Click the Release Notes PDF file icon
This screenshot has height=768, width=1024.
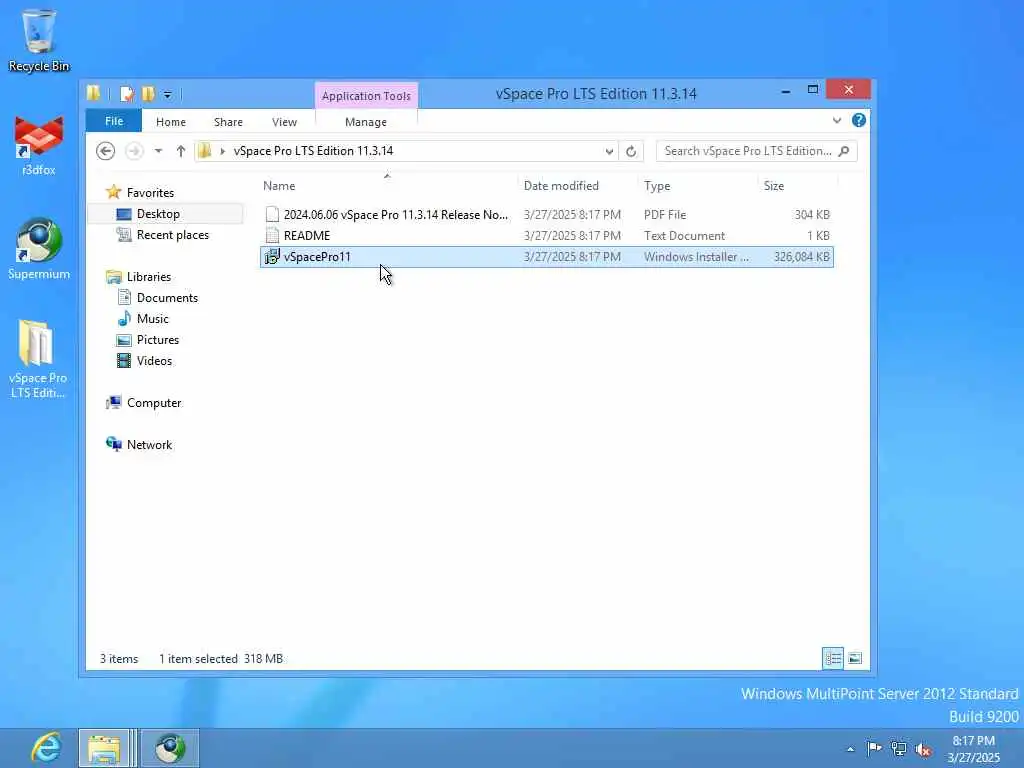point(272,214)
